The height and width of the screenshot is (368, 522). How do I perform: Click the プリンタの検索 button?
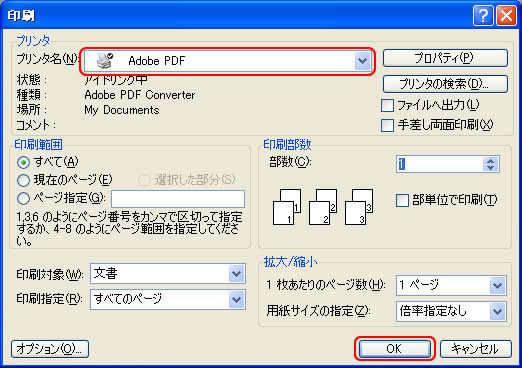point(445,84)
